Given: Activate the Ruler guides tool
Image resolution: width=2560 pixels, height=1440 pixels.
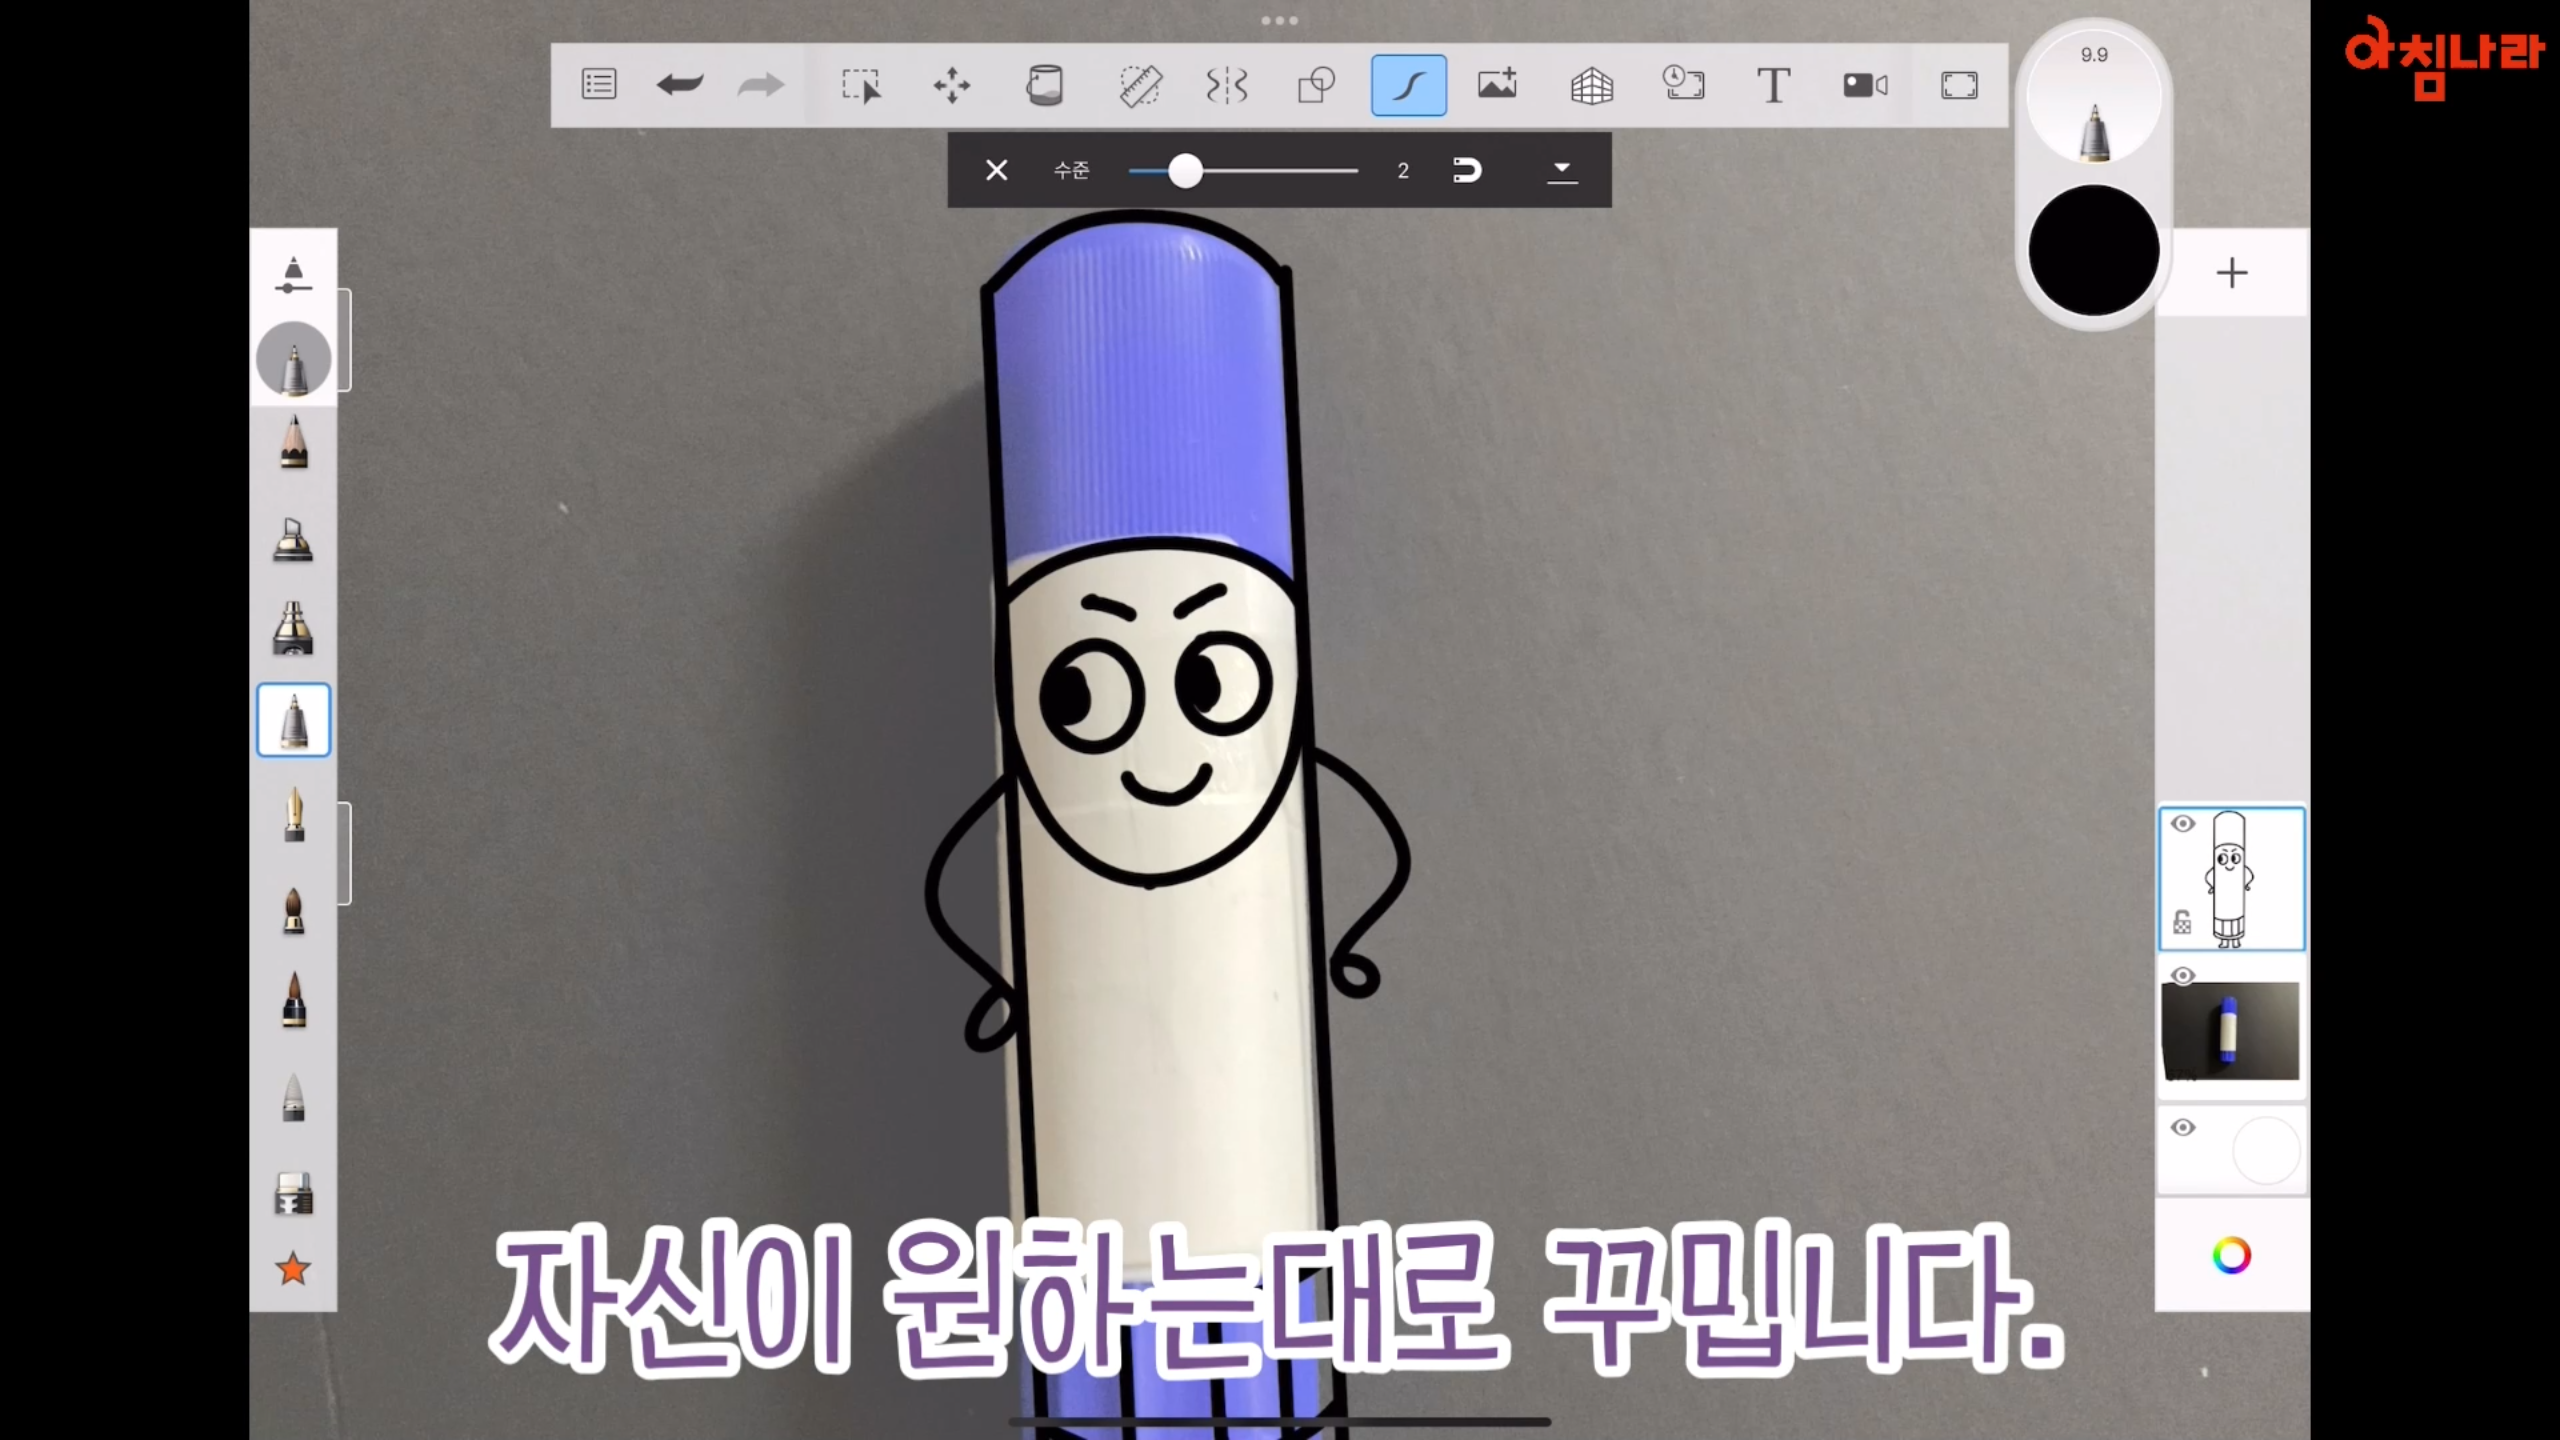Looking at the screenshot, I should pyautogui.click(x=1140, y=85).
